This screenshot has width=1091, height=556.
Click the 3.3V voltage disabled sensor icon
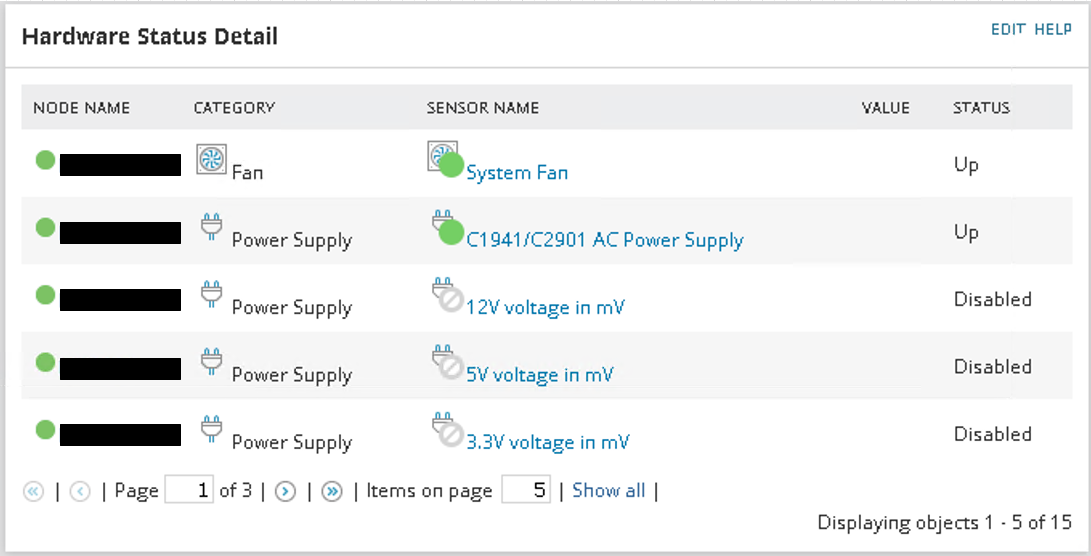pyautogui.click(x=444, y=431)
